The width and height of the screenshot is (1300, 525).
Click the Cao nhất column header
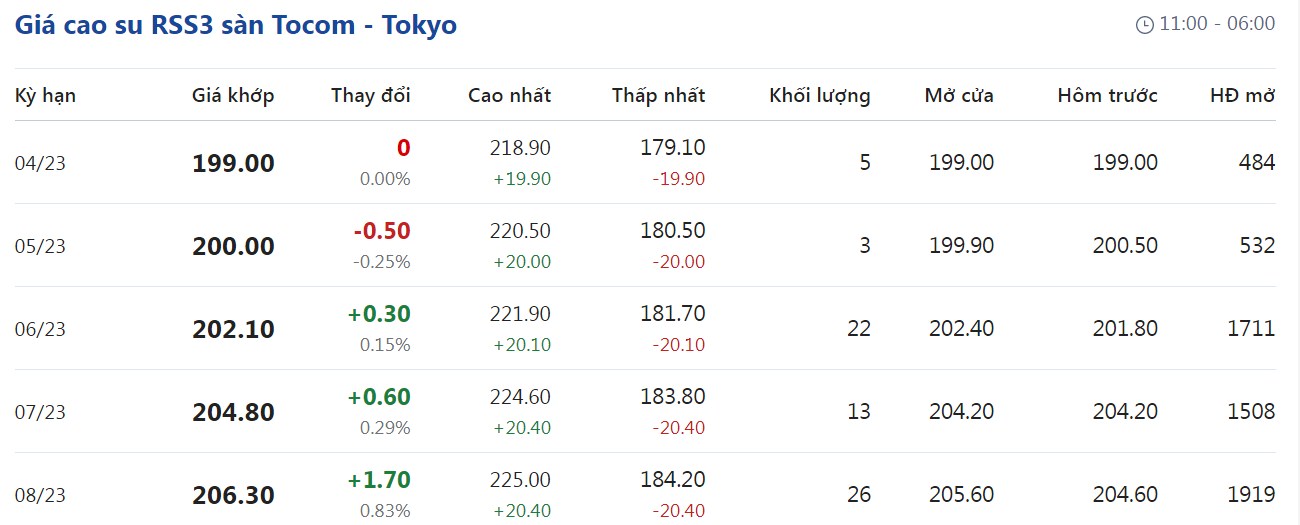(509, 96)
